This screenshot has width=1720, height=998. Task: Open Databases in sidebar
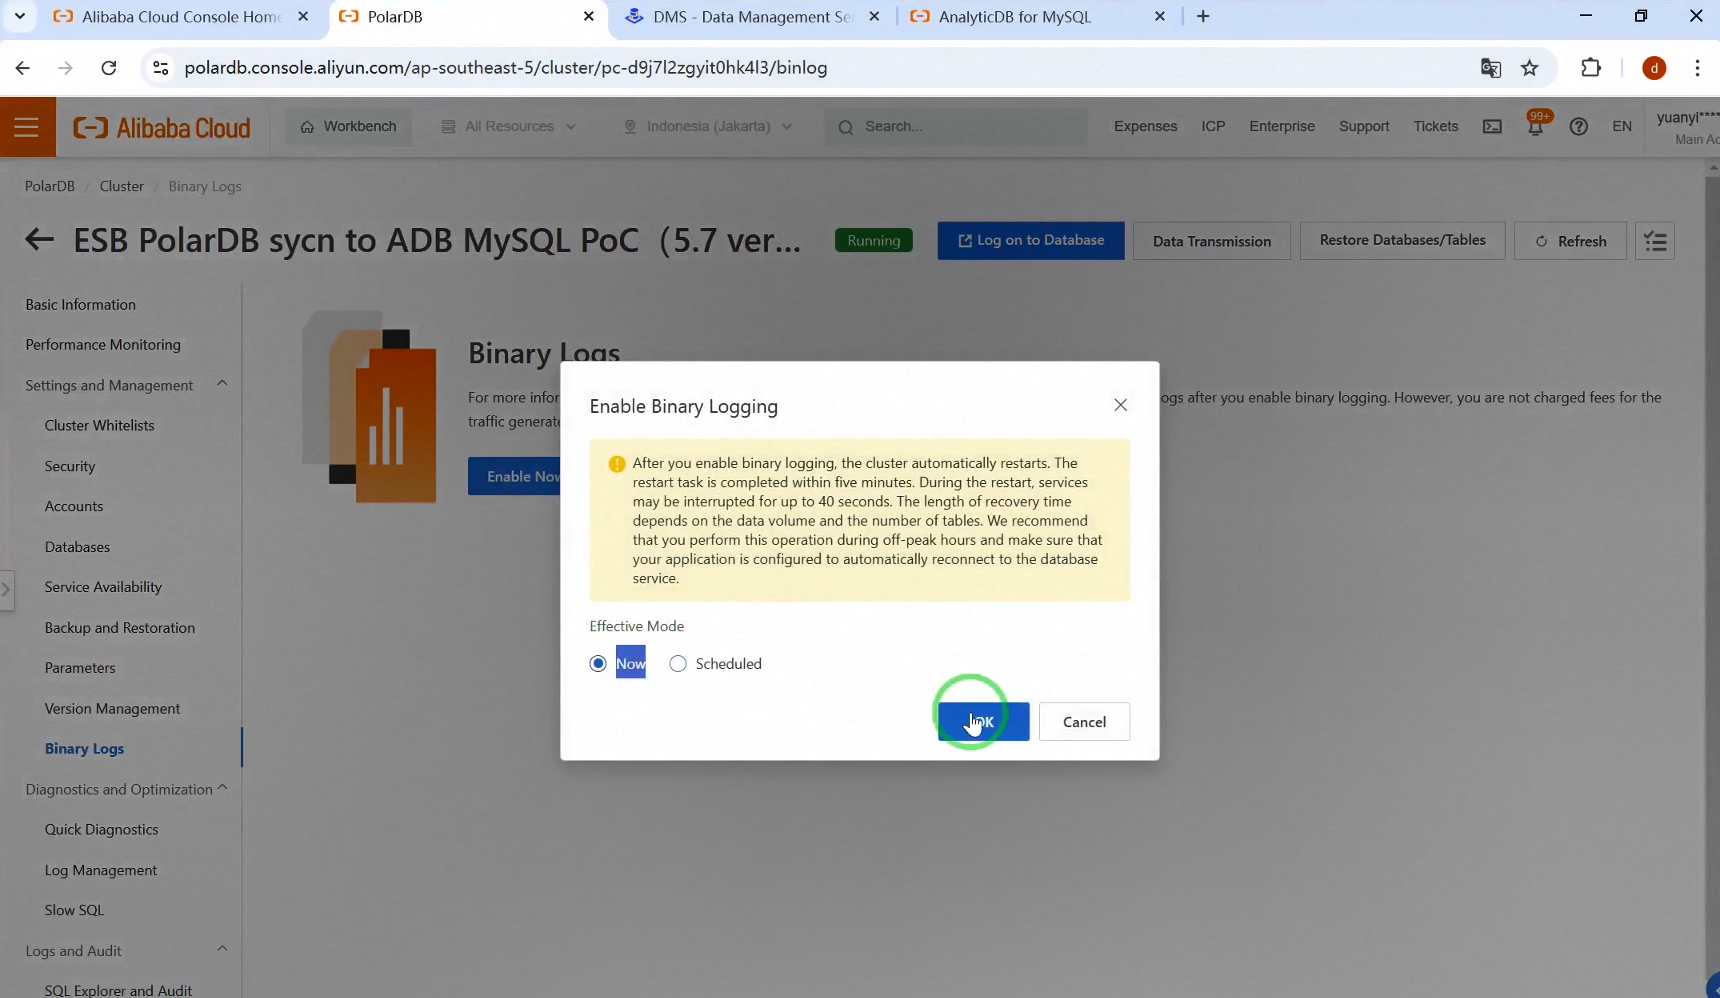77,547
